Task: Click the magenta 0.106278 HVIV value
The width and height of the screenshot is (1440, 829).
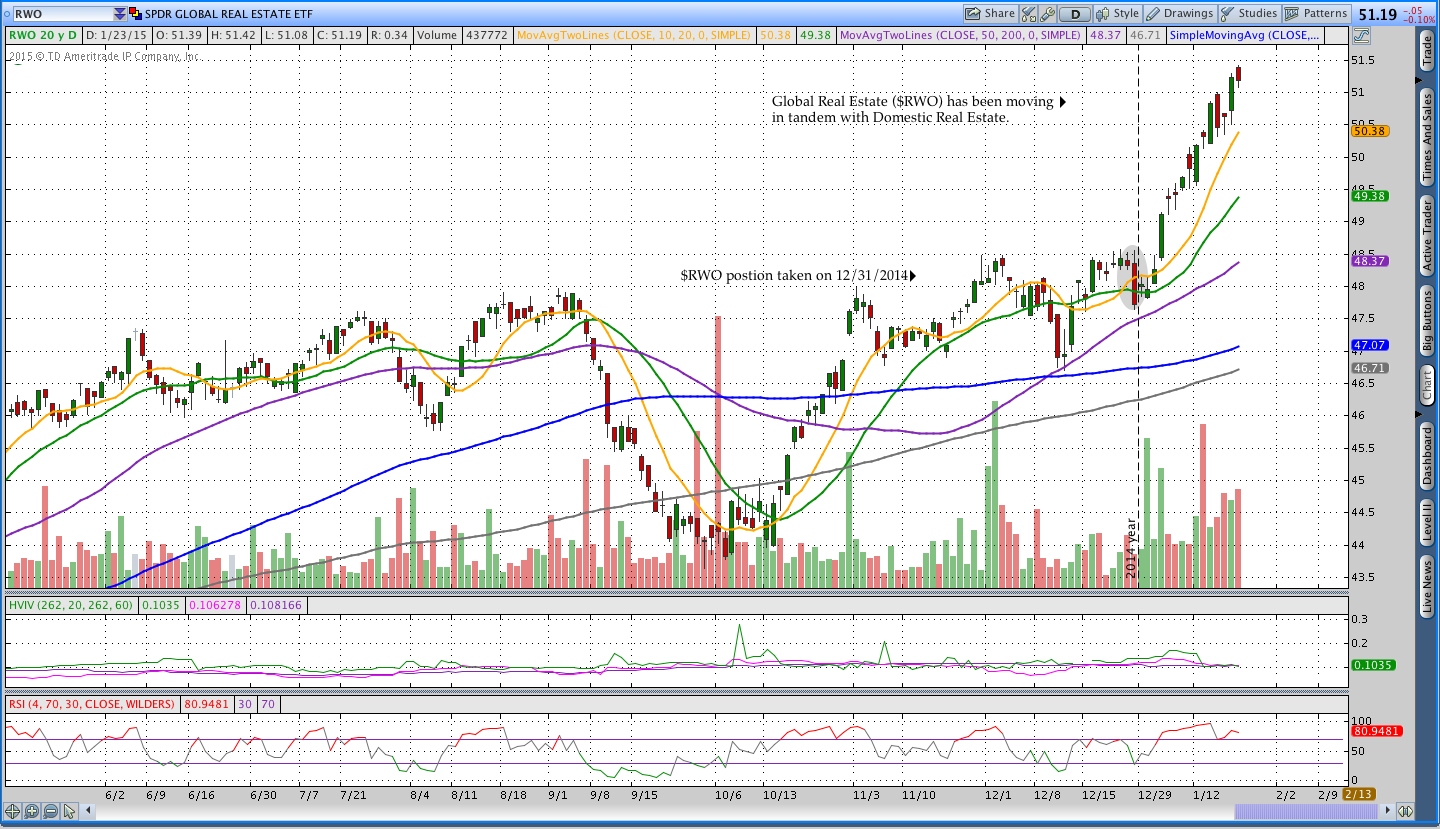Action: click(216, 605)
